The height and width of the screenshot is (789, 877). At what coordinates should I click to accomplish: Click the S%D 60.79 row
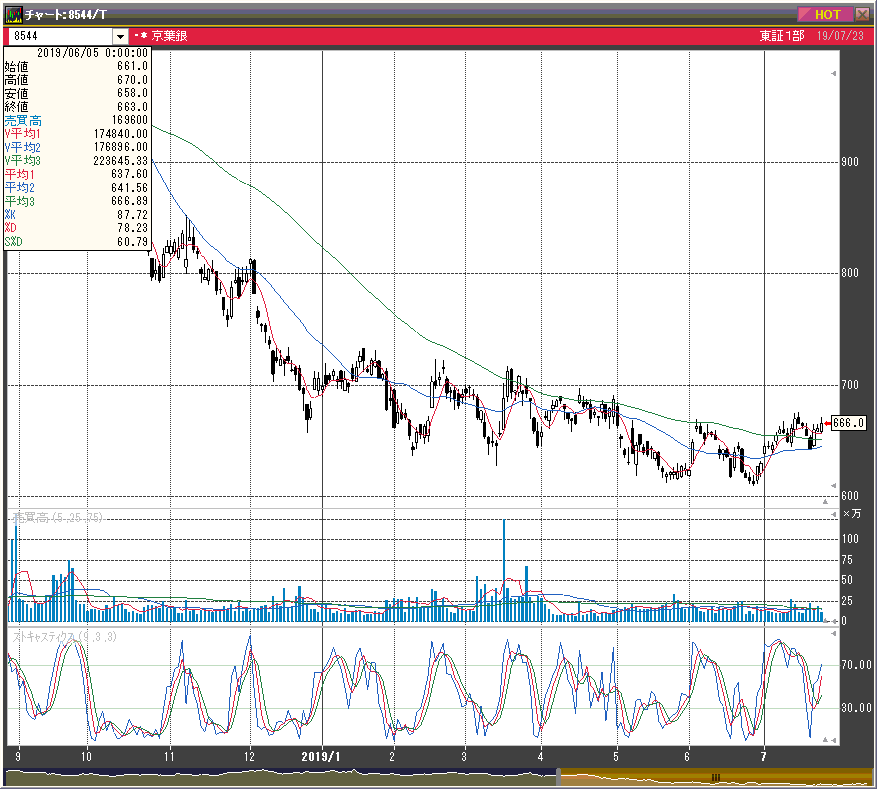tap(77, 242)
